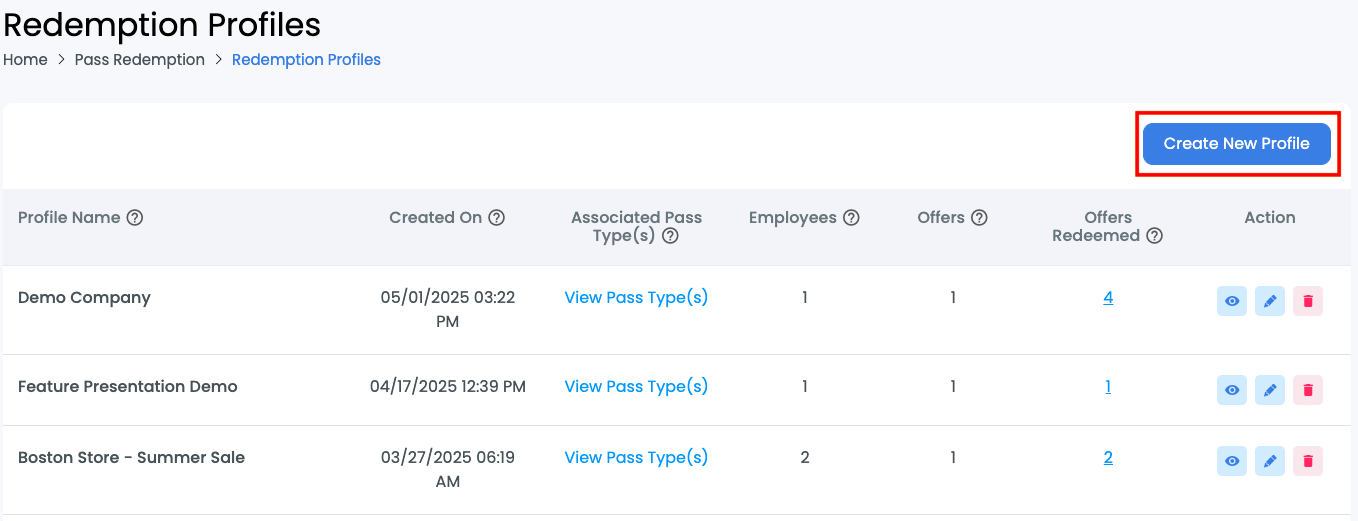Click the Employees column header
Screen dimensions: 1358x521
tap(793, 217)
